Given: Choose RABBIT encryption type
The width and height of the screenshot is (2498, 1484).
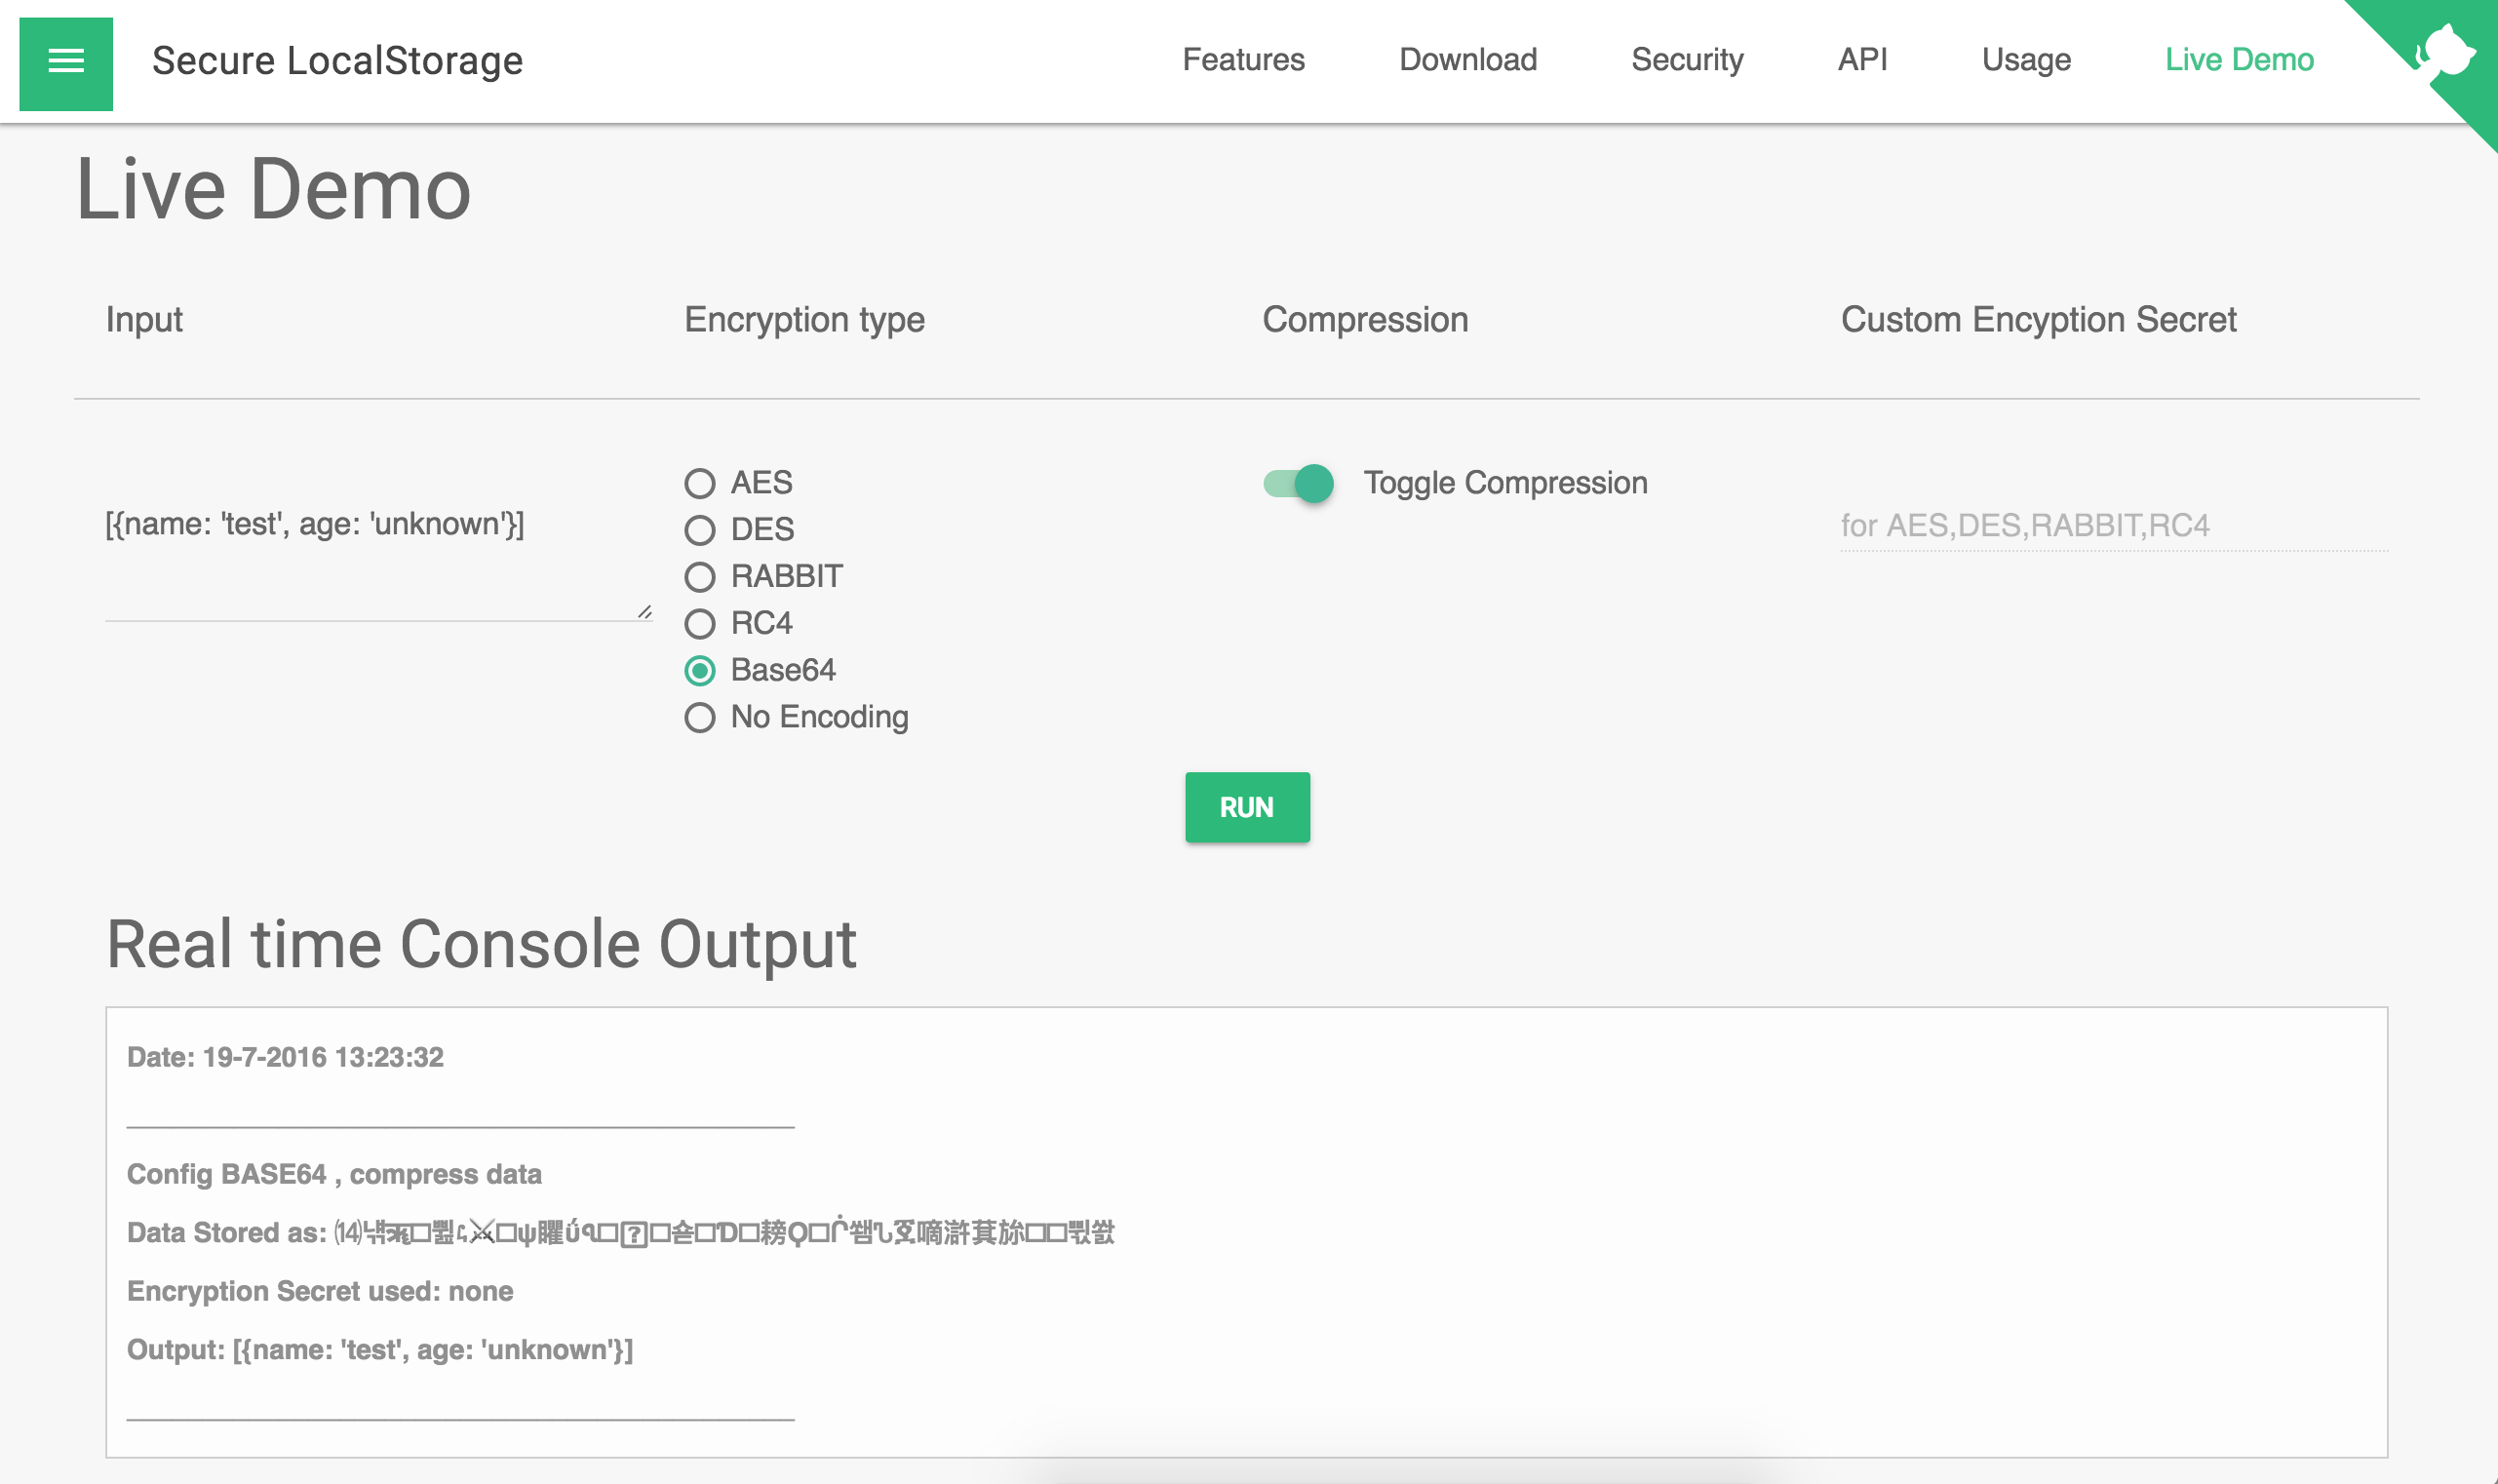Looking at the screenshot, I should coord(700,577).
